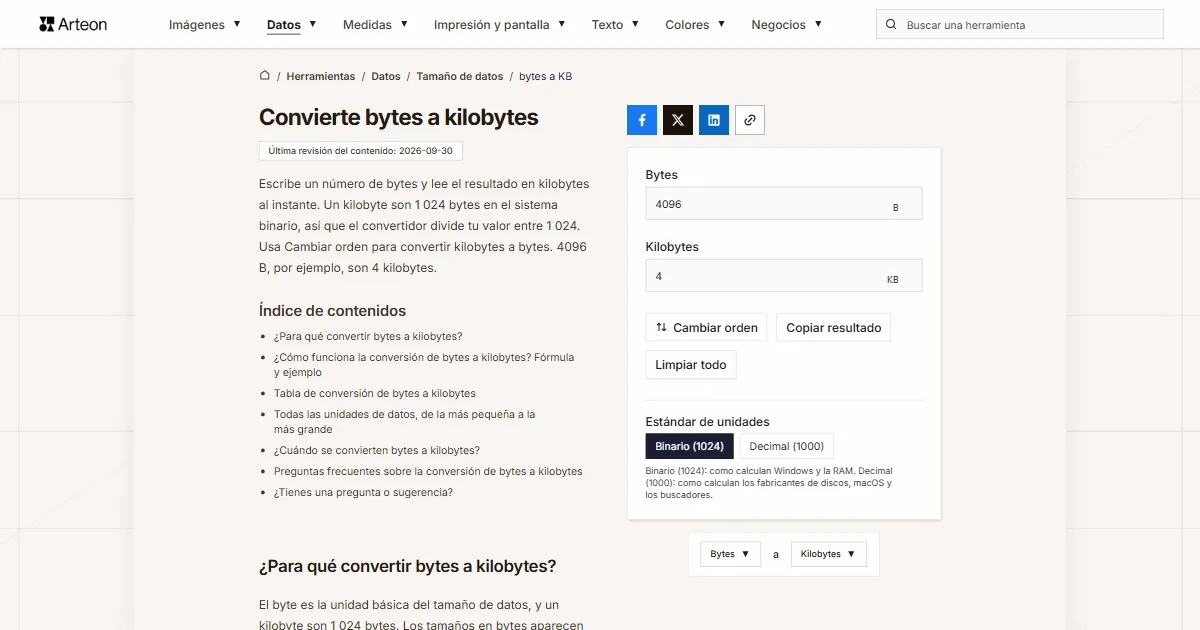Jump to ¿Cómo funciona la conversión section
Screen dimensions: 1200x630
click(424, 365)
